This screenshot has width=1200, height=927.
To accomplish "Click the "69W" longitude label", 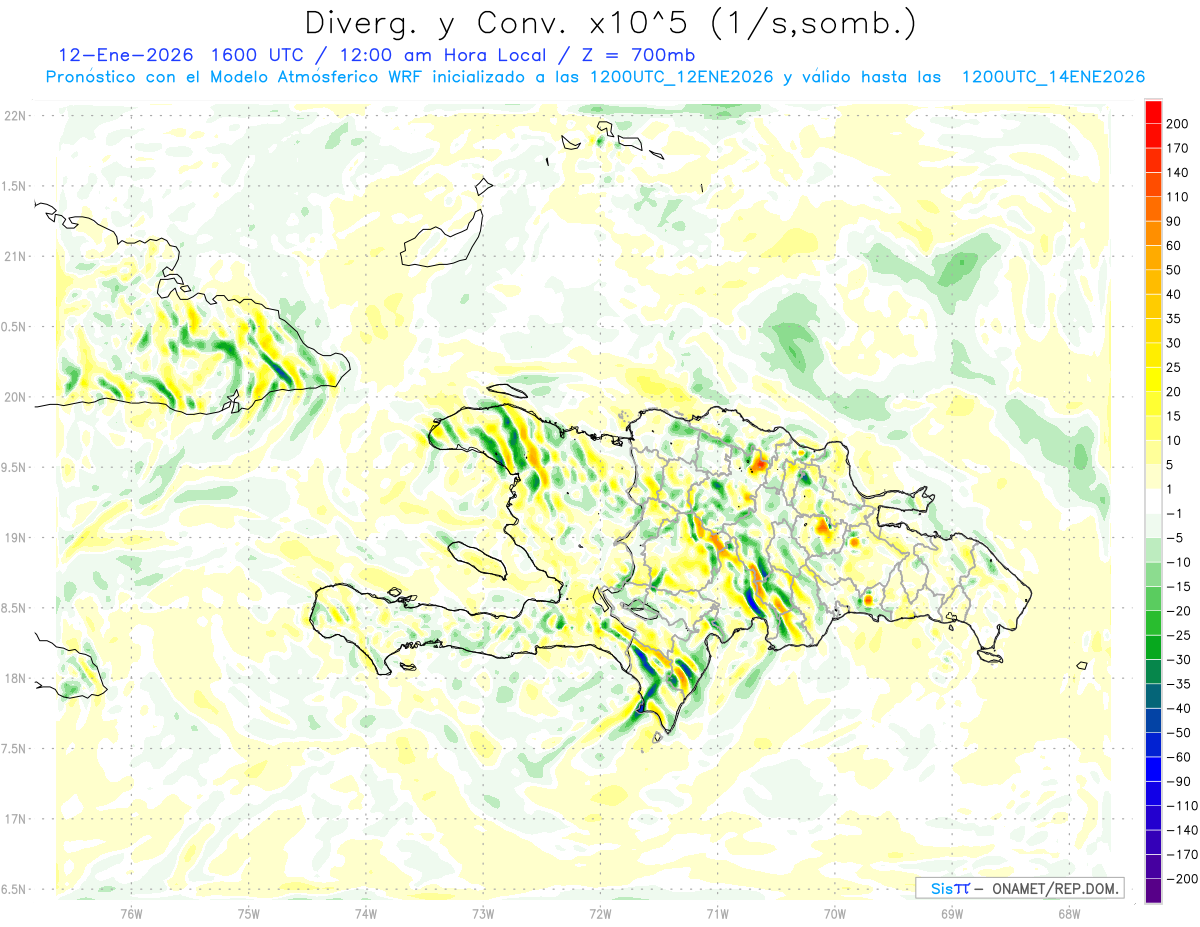I will coord(952,913).
